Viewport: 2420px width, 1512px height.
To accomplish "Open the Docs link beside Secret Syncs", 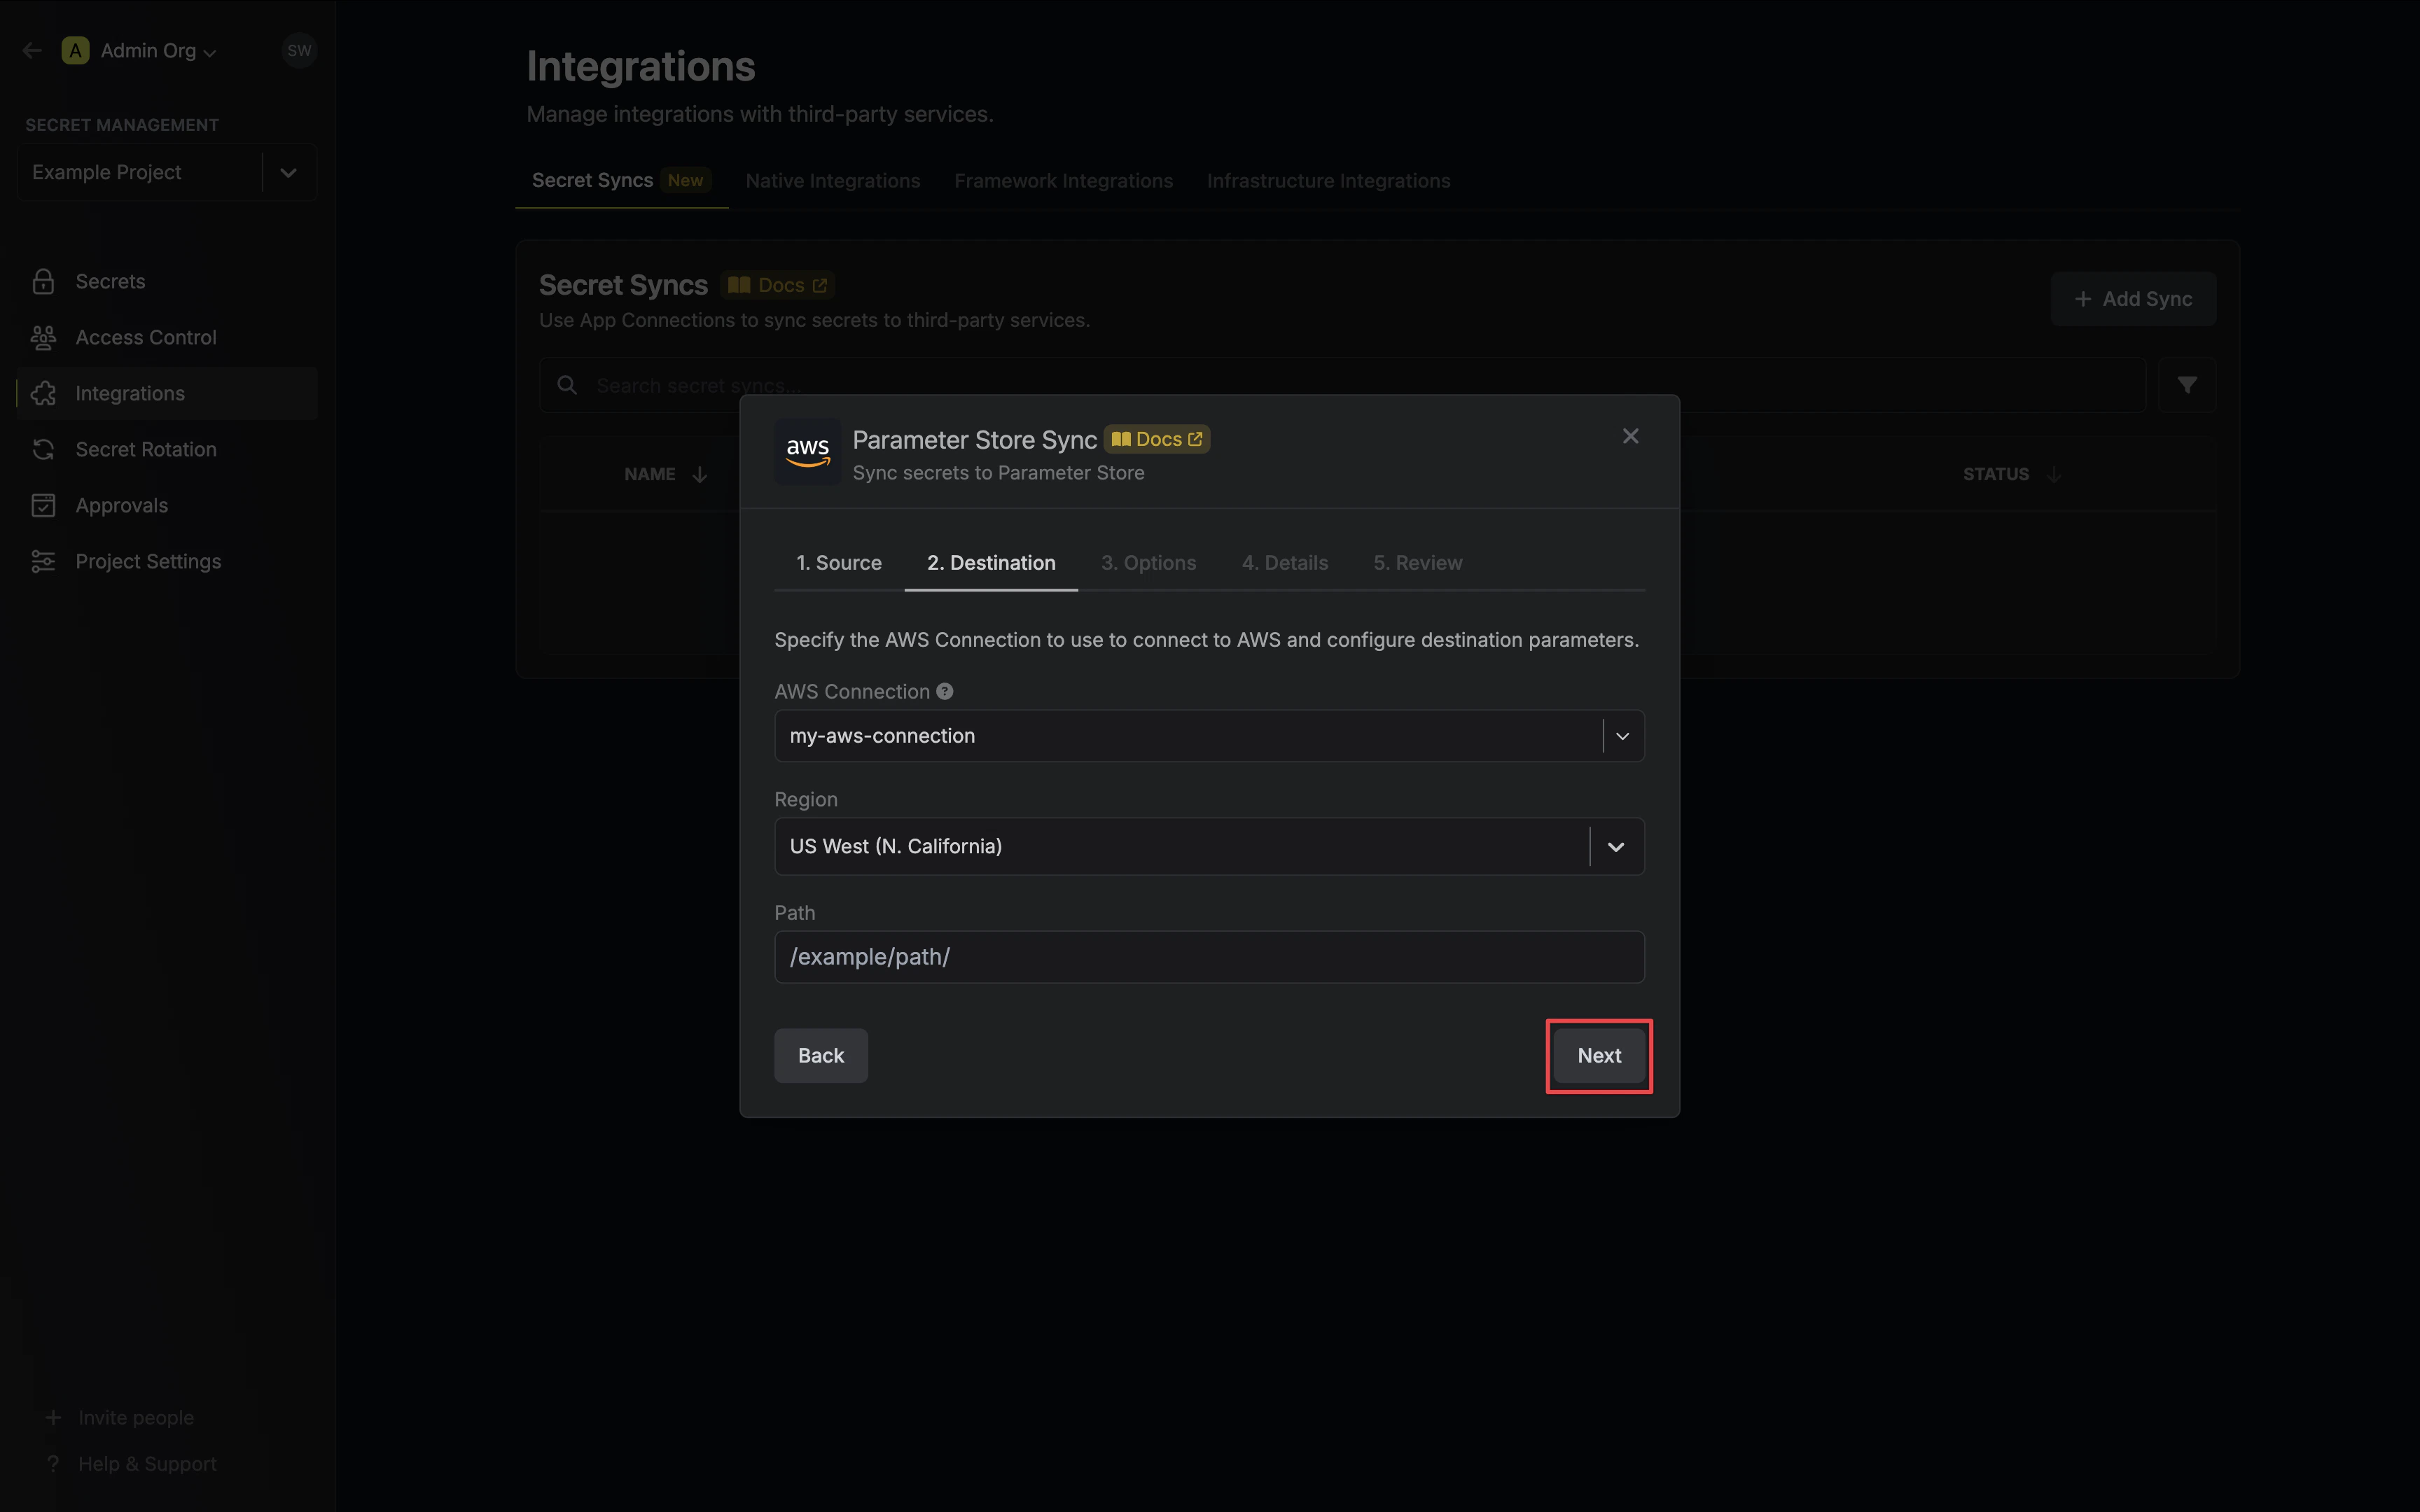I will (778, 285).
